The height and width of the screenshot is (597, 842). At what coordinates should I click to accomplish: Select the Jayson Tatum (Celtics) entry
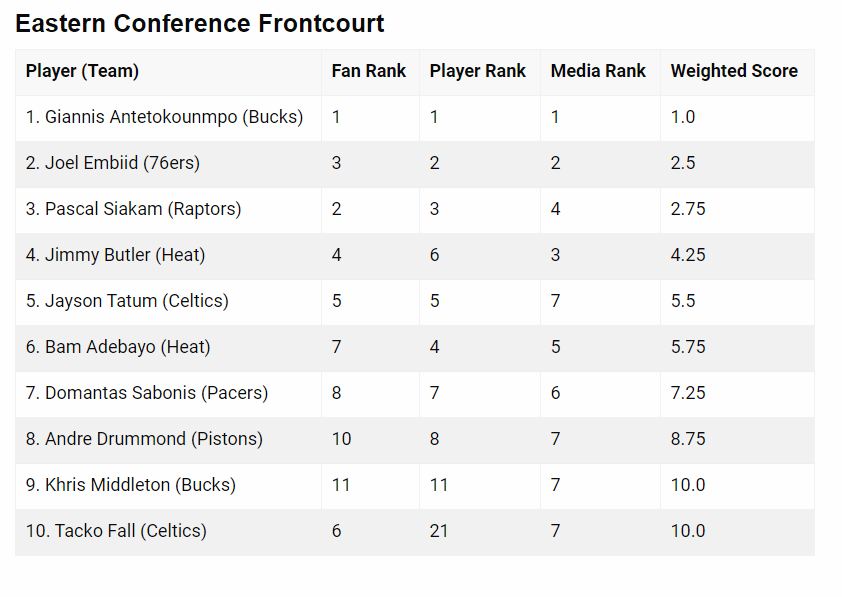(127, 301)
